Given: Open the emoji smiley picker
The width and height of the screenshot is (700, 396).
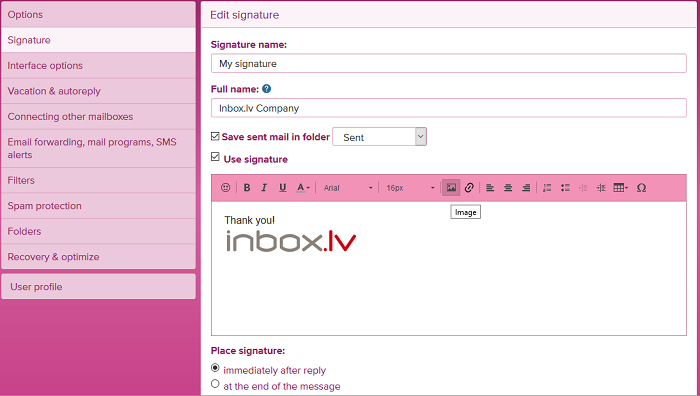Looking at the screenshot, I should coord(225,188).
